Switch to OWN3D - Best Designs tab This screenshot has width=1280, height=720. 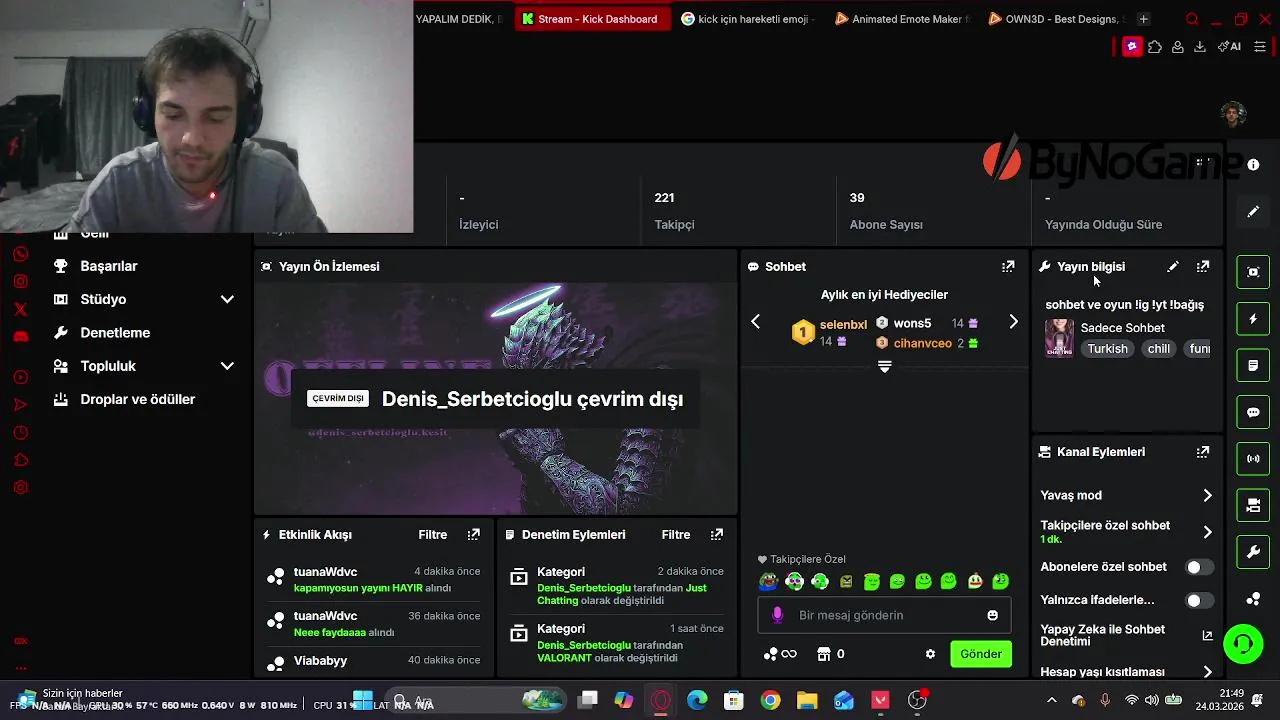pyautogui.click(x=1057, y=19)
